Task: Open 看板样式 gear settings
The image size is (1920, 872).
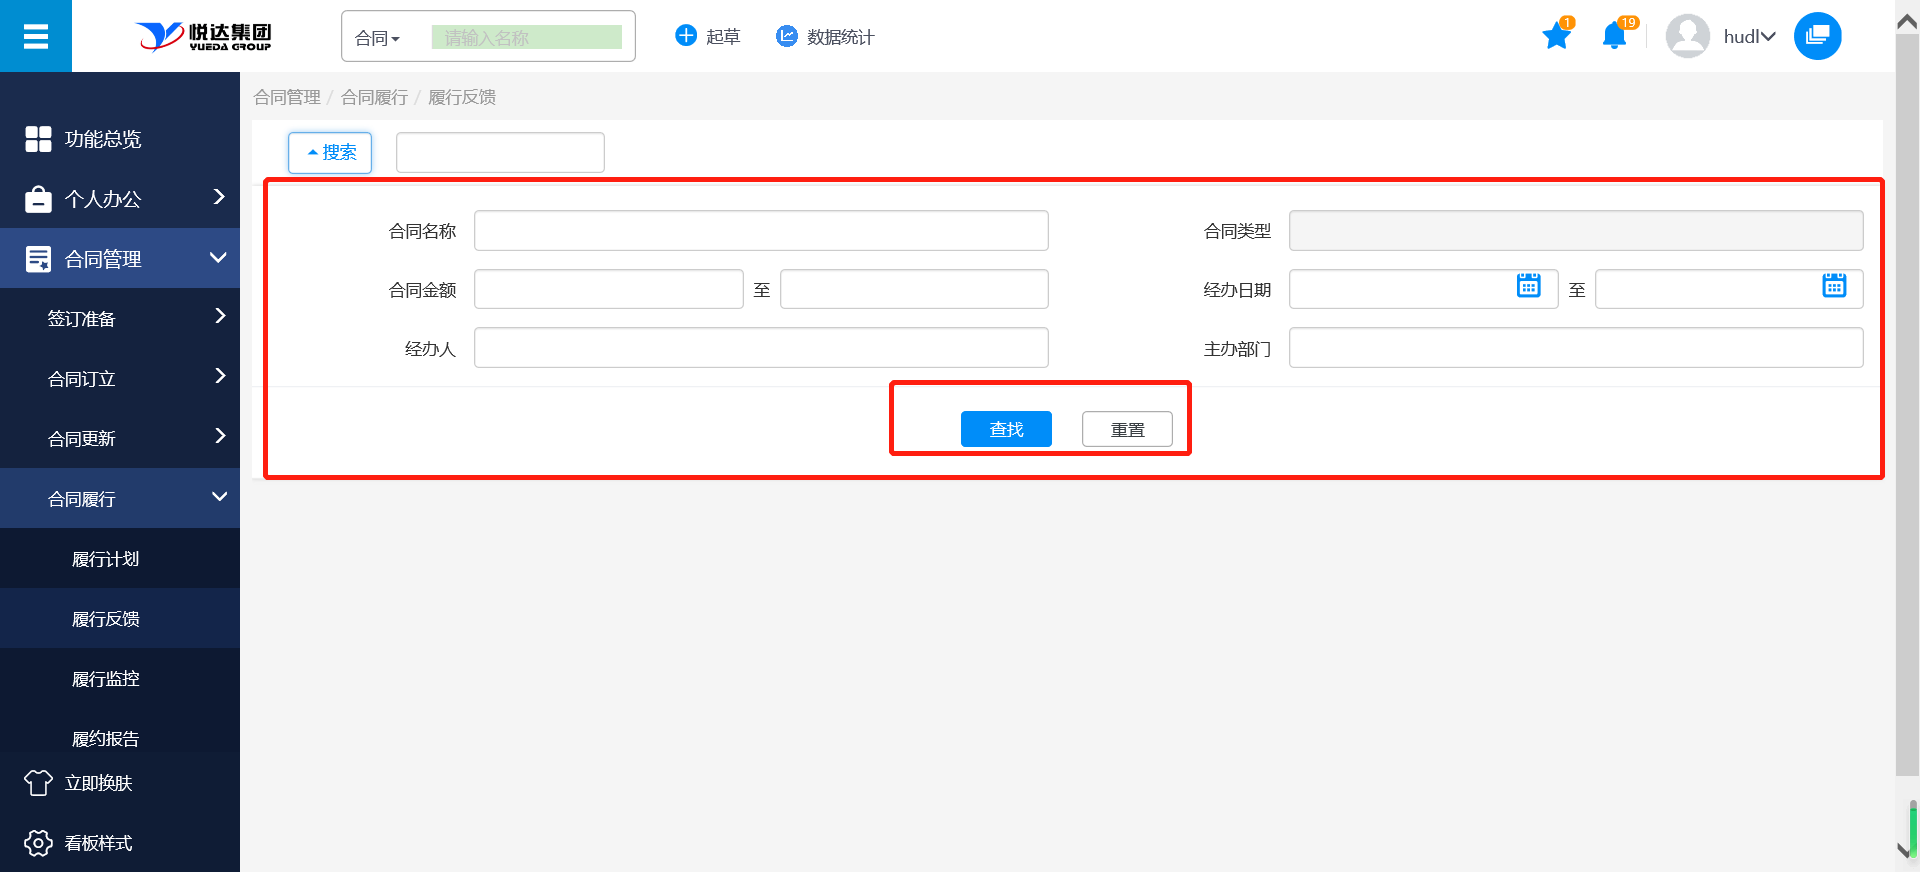Action: pyautogui.click(x=38, y=843)
